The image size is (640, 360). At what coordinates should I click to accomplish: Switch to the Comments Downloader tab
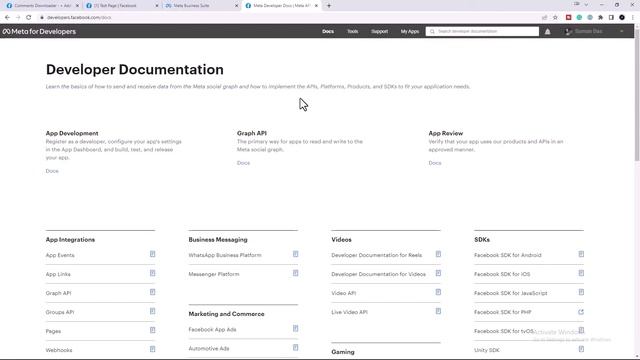click(x=42, y=6)
